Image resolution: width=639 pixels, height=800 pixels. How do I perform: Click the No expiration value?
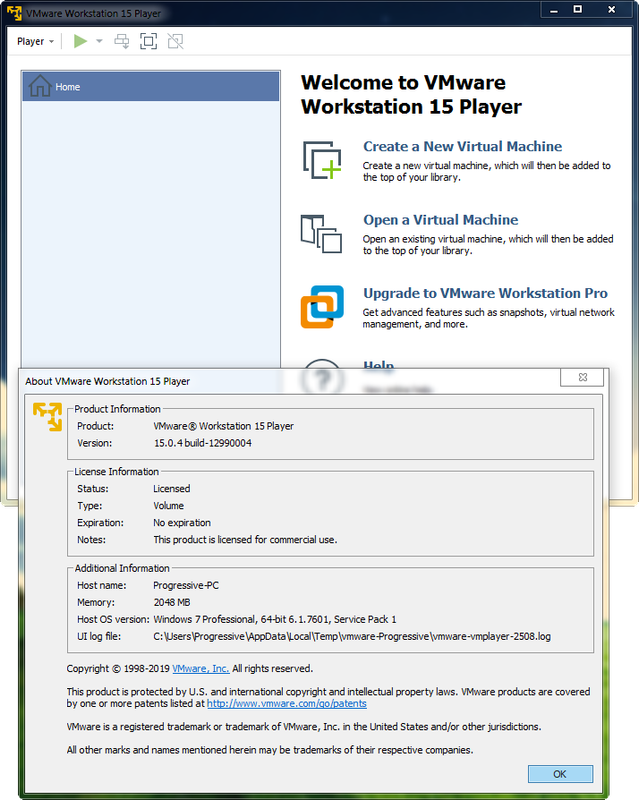[x=182, y=522]
